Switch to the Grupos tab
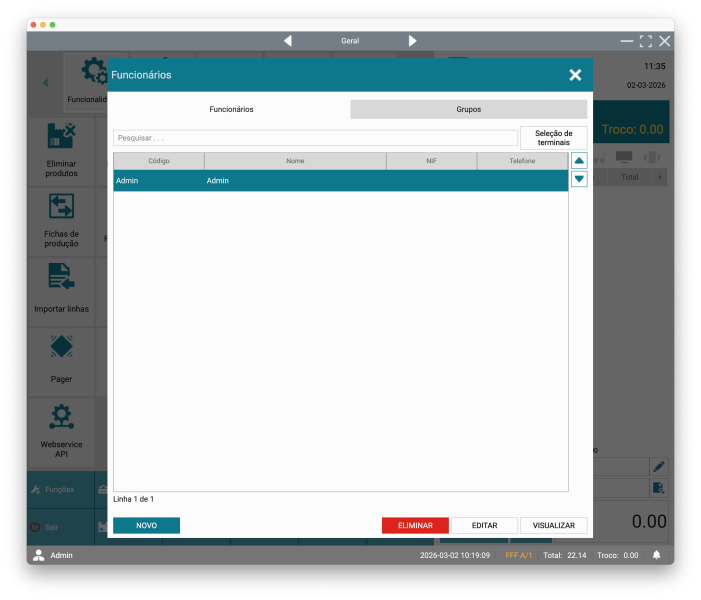Screen dimensions: 701x600 point(468,109)
